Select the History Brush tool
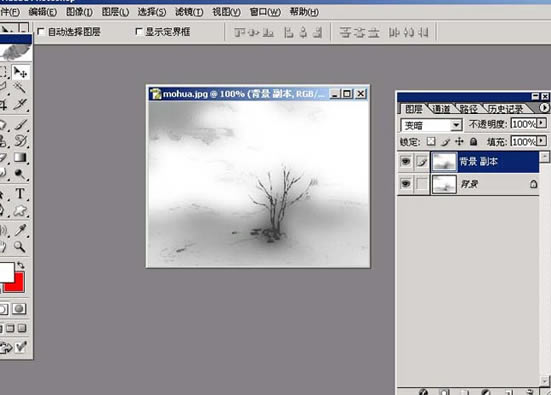The width and height of the screenshot is (551, 395). pos(20,141)
